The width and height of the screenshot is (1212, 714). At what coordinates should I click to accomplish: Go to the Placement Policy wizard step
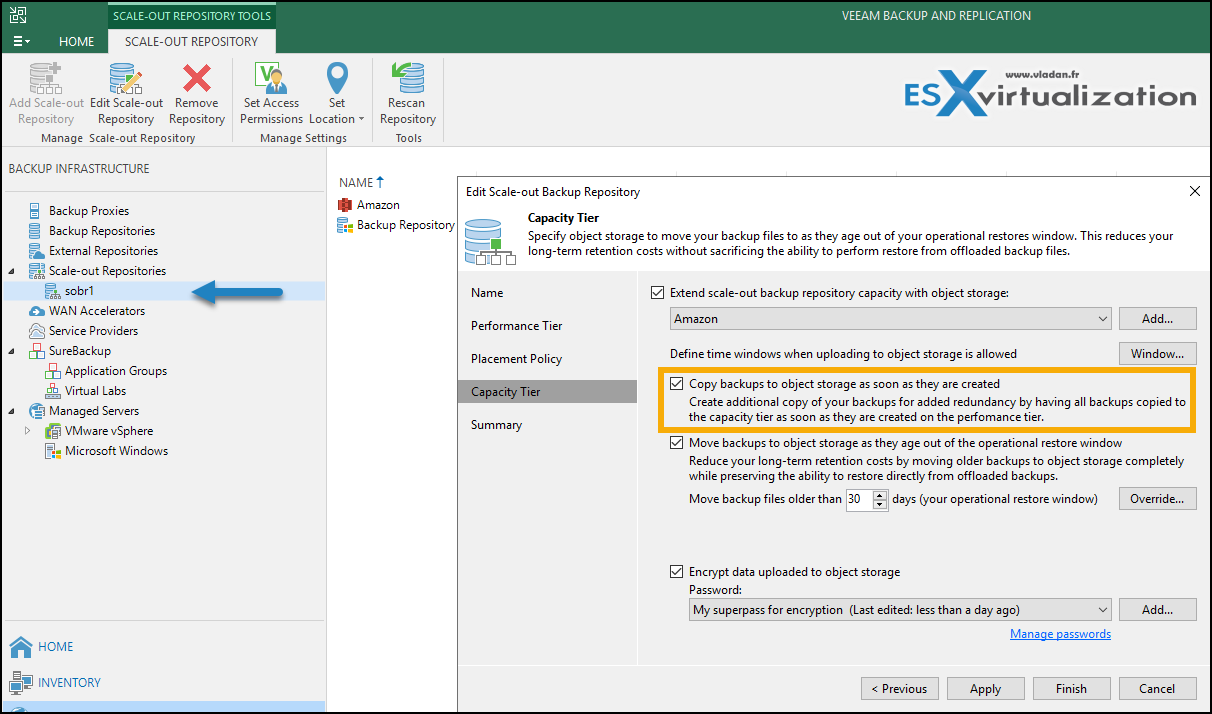547,359
